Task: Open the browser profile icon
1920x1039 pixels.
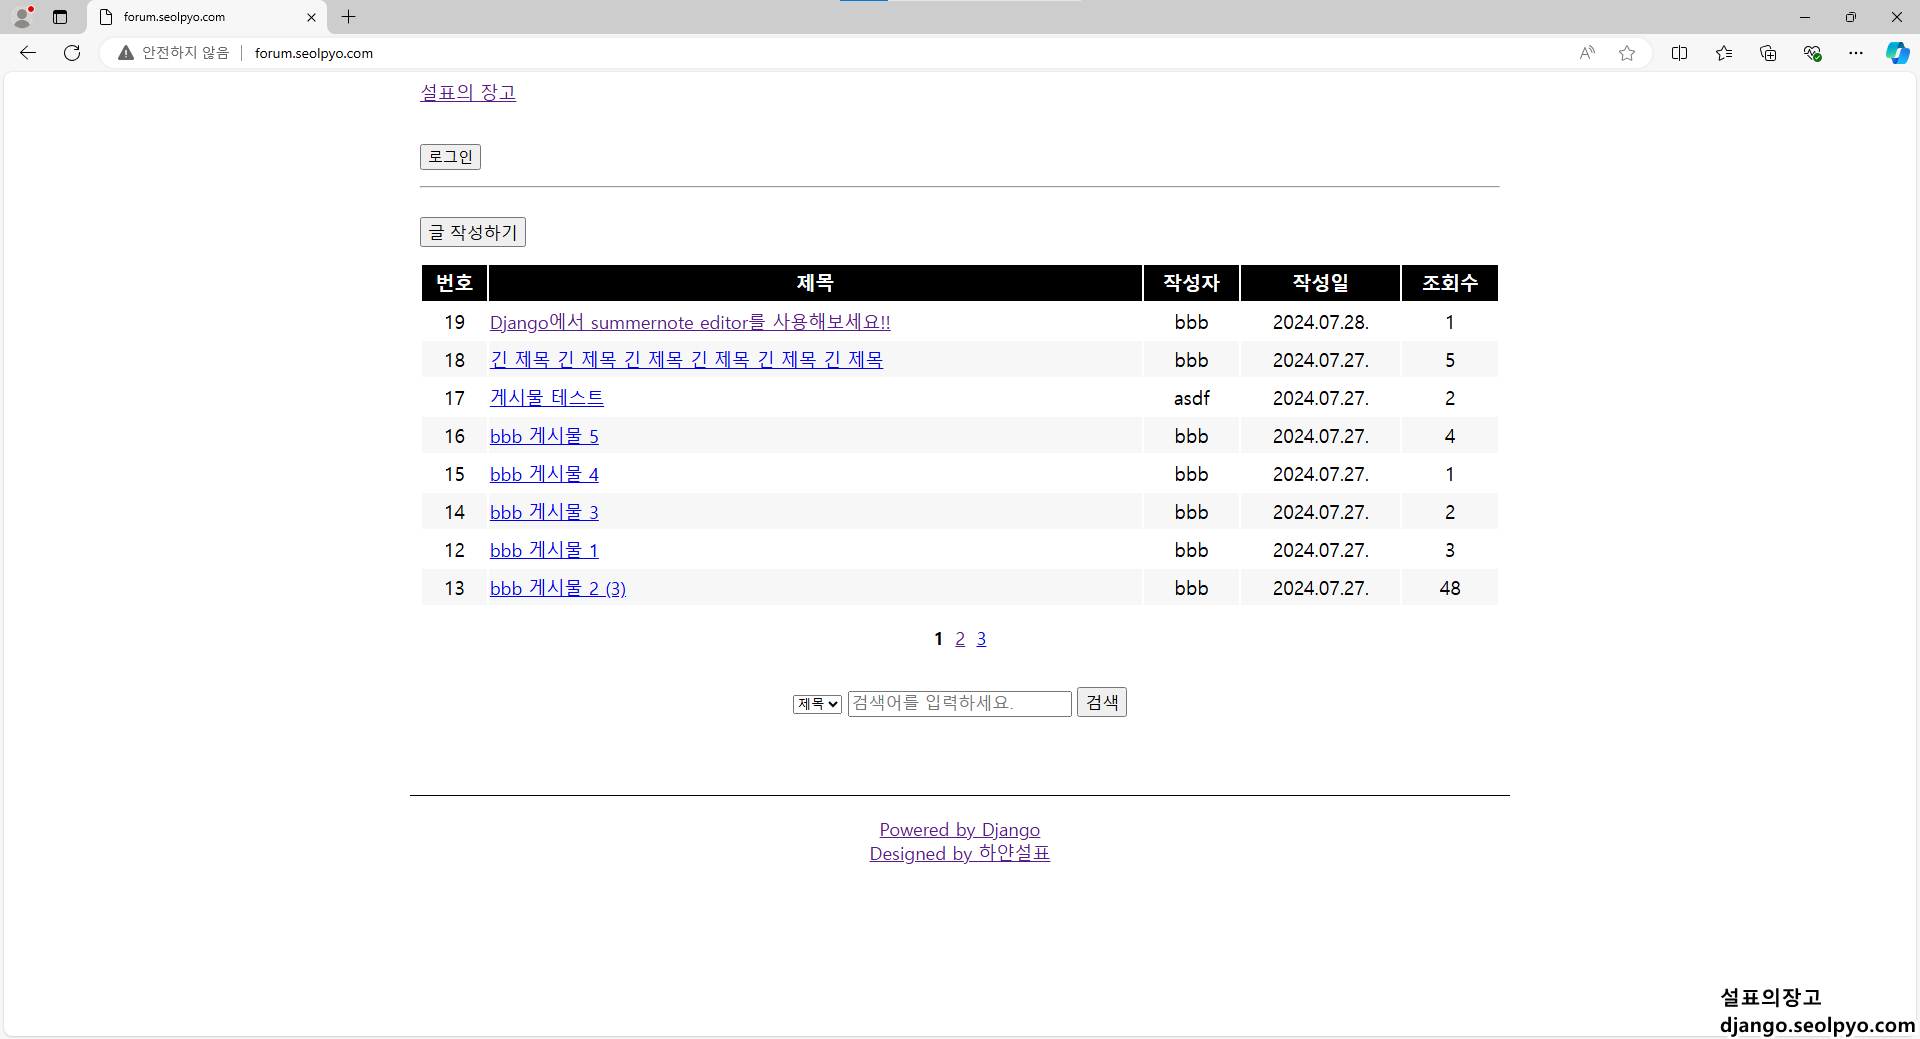Action: pos(22,17)
